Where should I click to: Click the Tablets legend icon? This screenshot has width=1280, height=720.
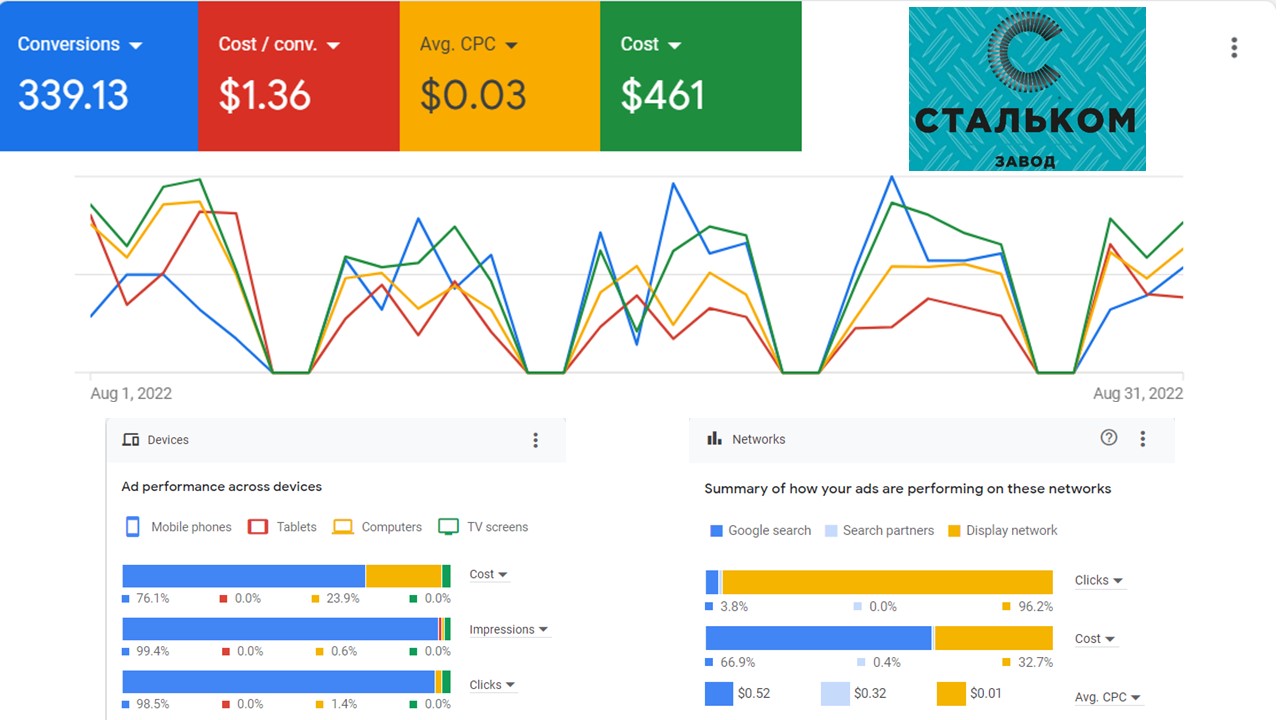click(258, 527)
